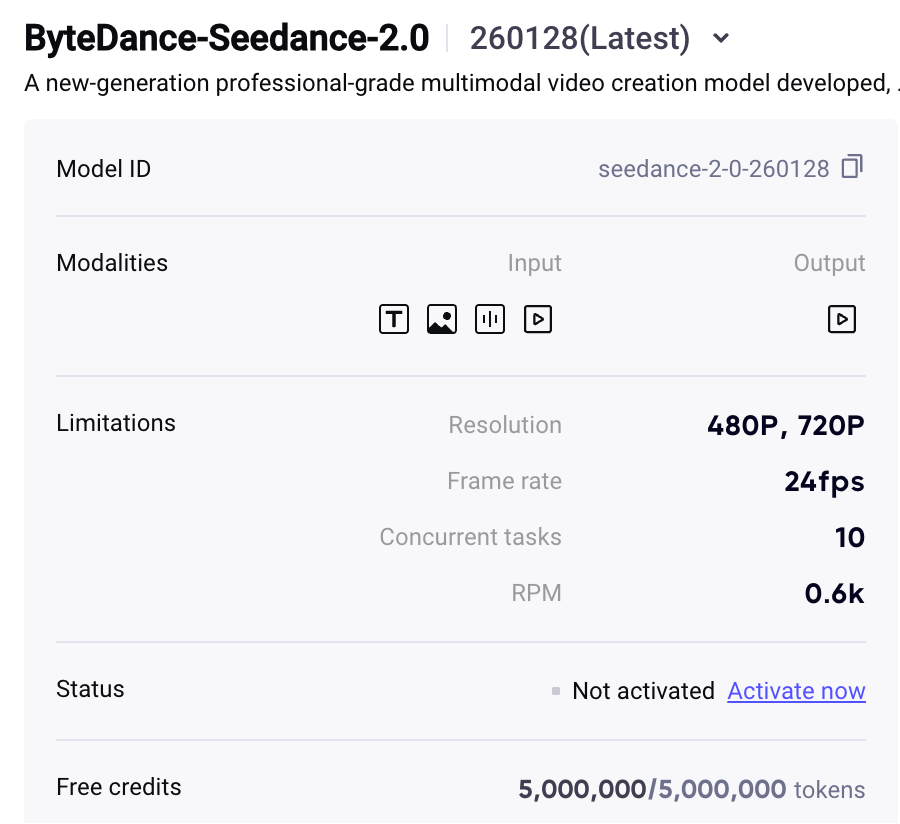Open the truncated model description text

tap(450, 83)
